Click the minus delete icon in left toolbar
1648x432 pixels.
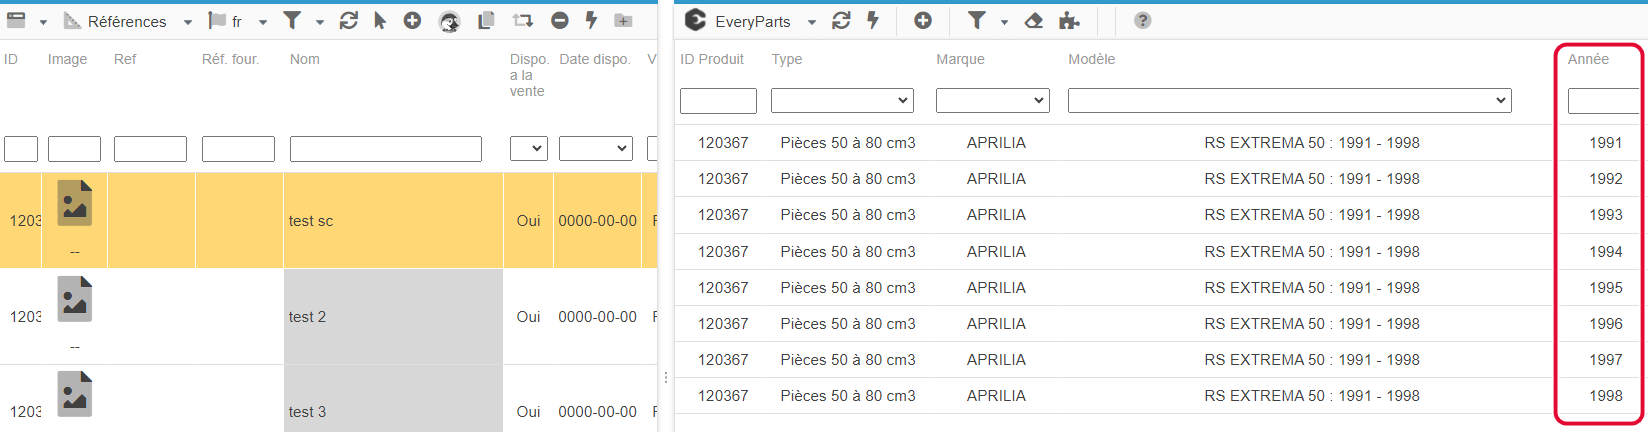pos(560,21)
